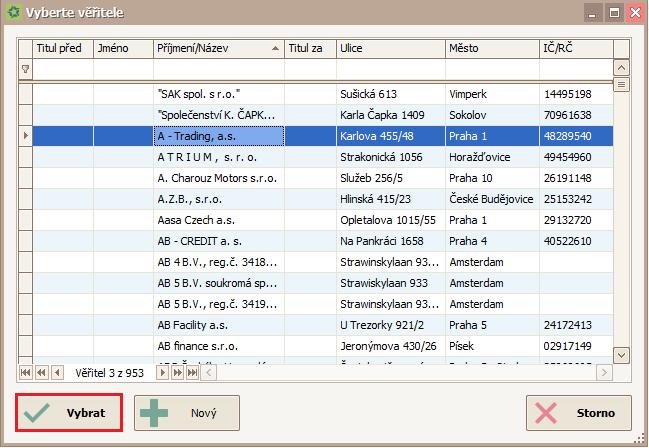Viewport: 649px width, 448px height.
Task: Sort by Ulice column header
Action: pos(391,48)
